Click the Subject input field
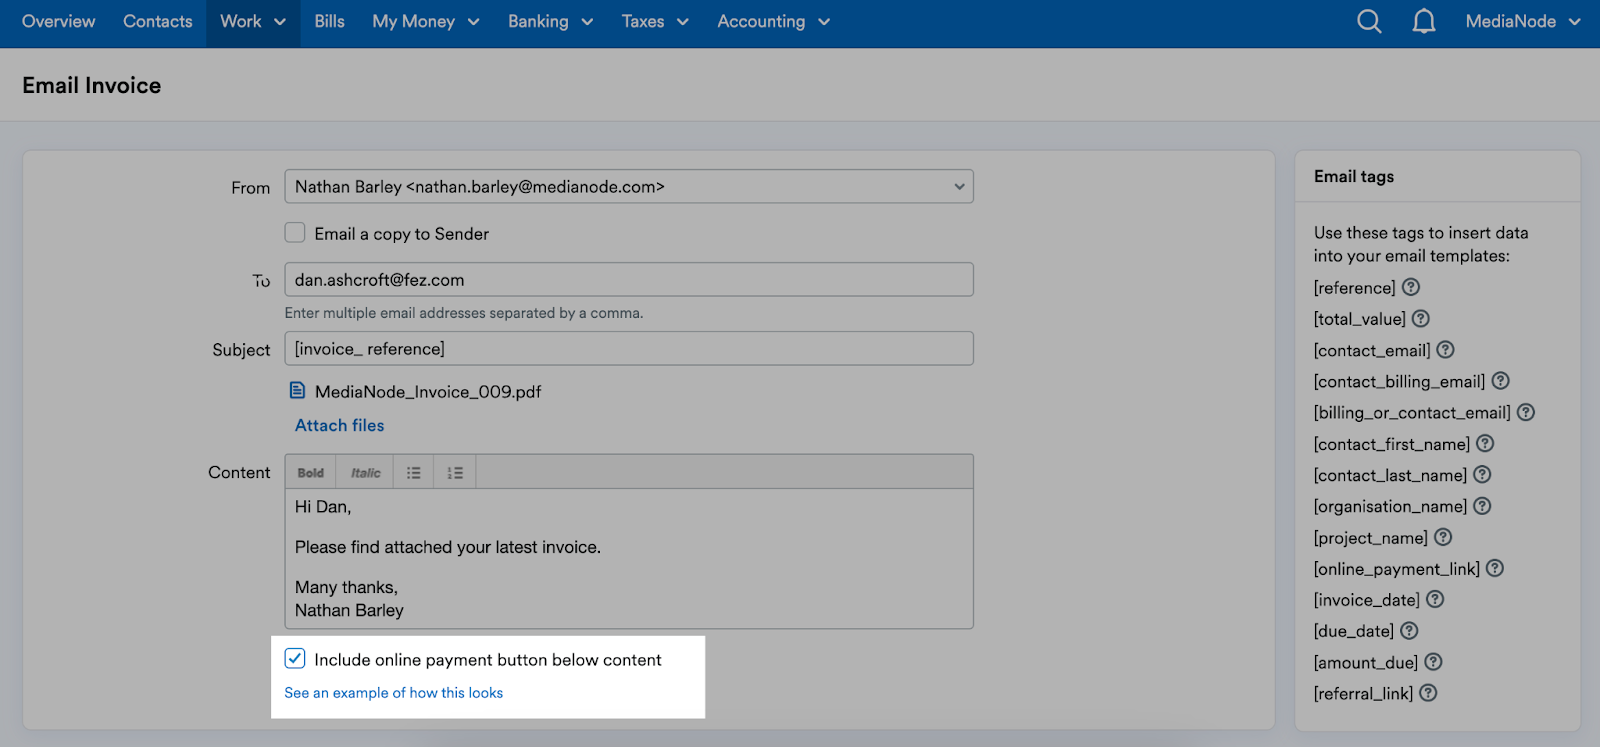Screen dimensions: 1600x747 (629, 348)
